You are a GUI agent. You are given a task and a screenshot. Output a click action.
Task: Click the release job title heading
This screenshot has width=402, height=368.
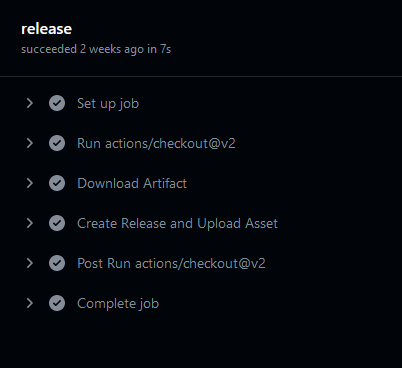coord(46,29)
